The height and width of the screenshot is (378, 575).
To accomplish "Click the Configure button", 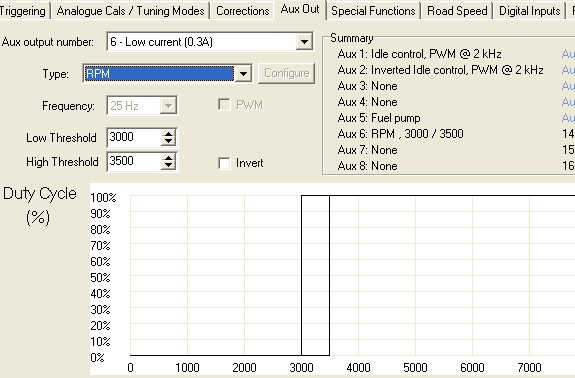I will click(x=286, y=73).
